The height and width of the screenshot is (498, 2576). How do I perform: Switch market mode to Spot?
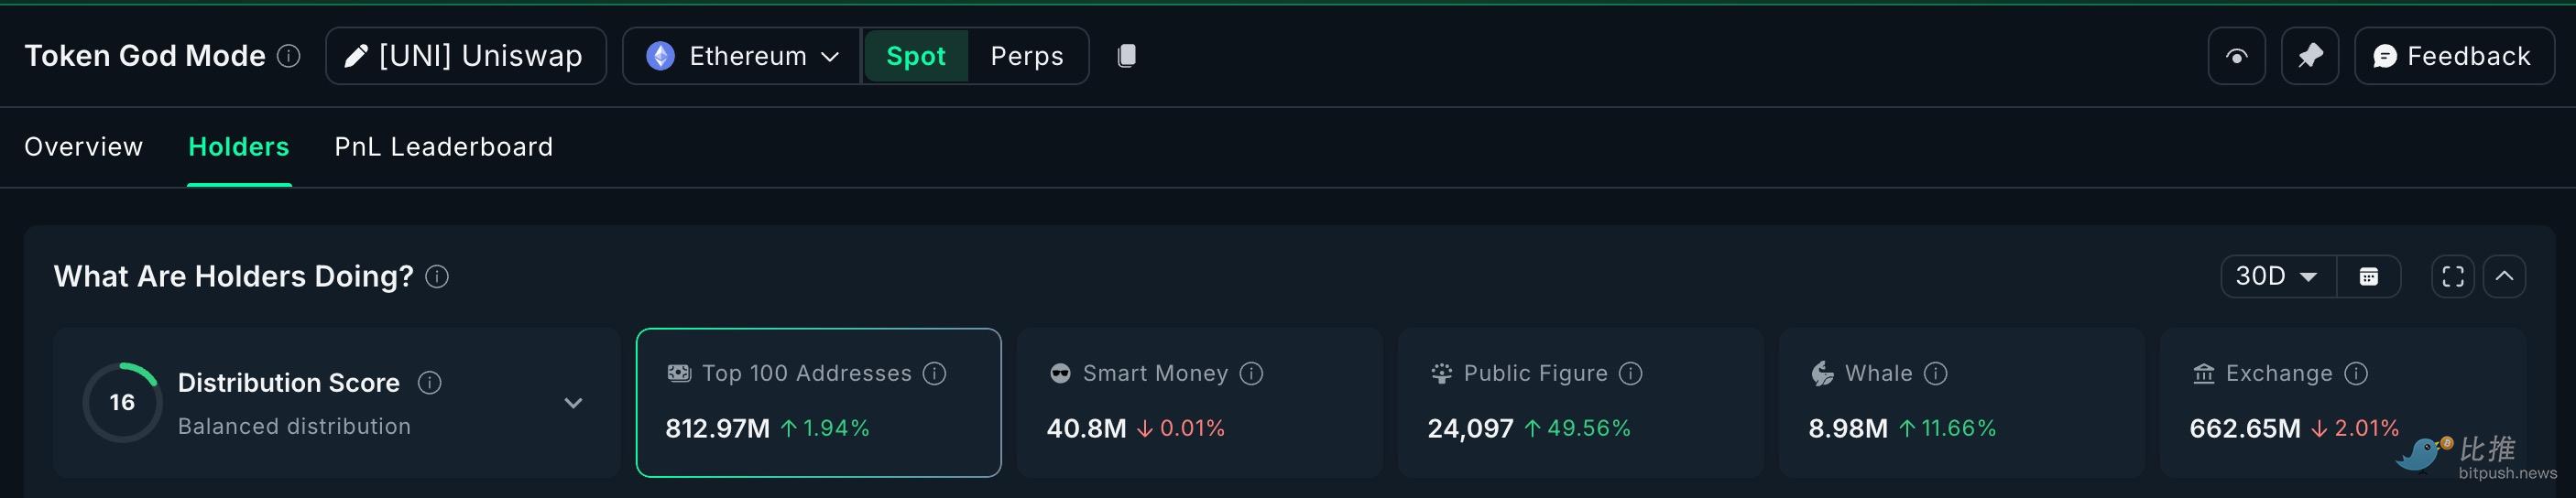pyautogui.click(x=915, y=56)
